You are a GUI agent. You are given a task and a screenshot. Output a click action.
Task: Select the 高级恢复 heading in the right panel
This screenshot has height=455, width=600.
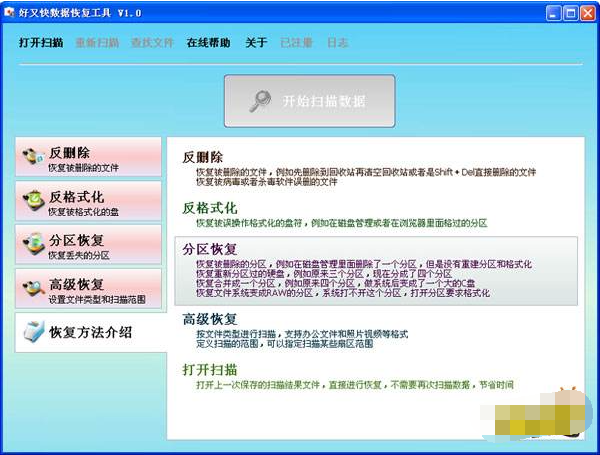(x=209, y=319)
